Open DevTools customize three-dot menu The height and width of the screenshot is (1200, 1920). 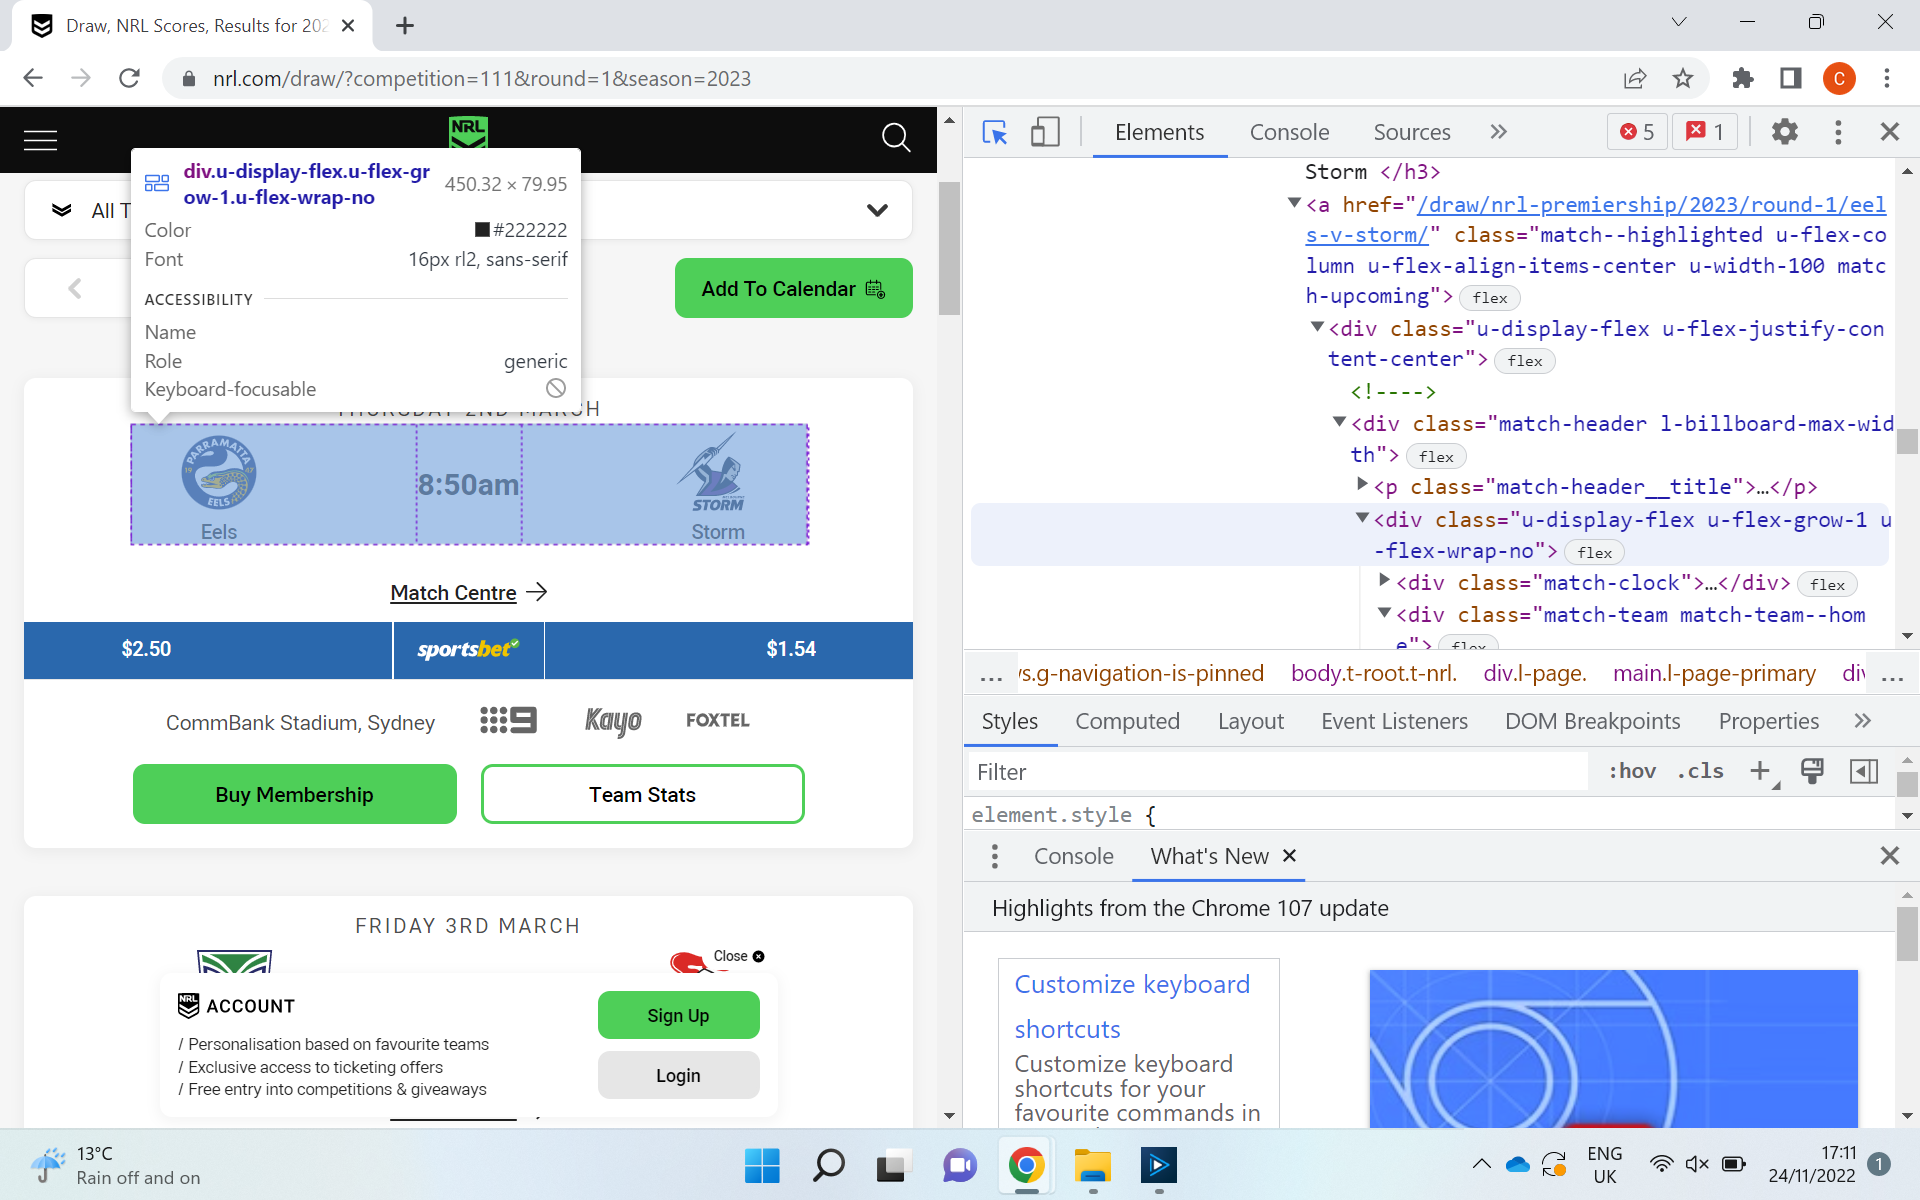click(1838, 132)
